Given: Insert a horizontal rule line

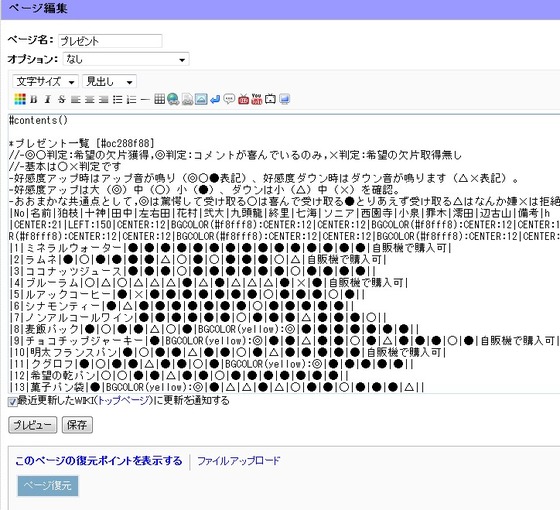Looking at the screenshot, I should pos(145,99).
